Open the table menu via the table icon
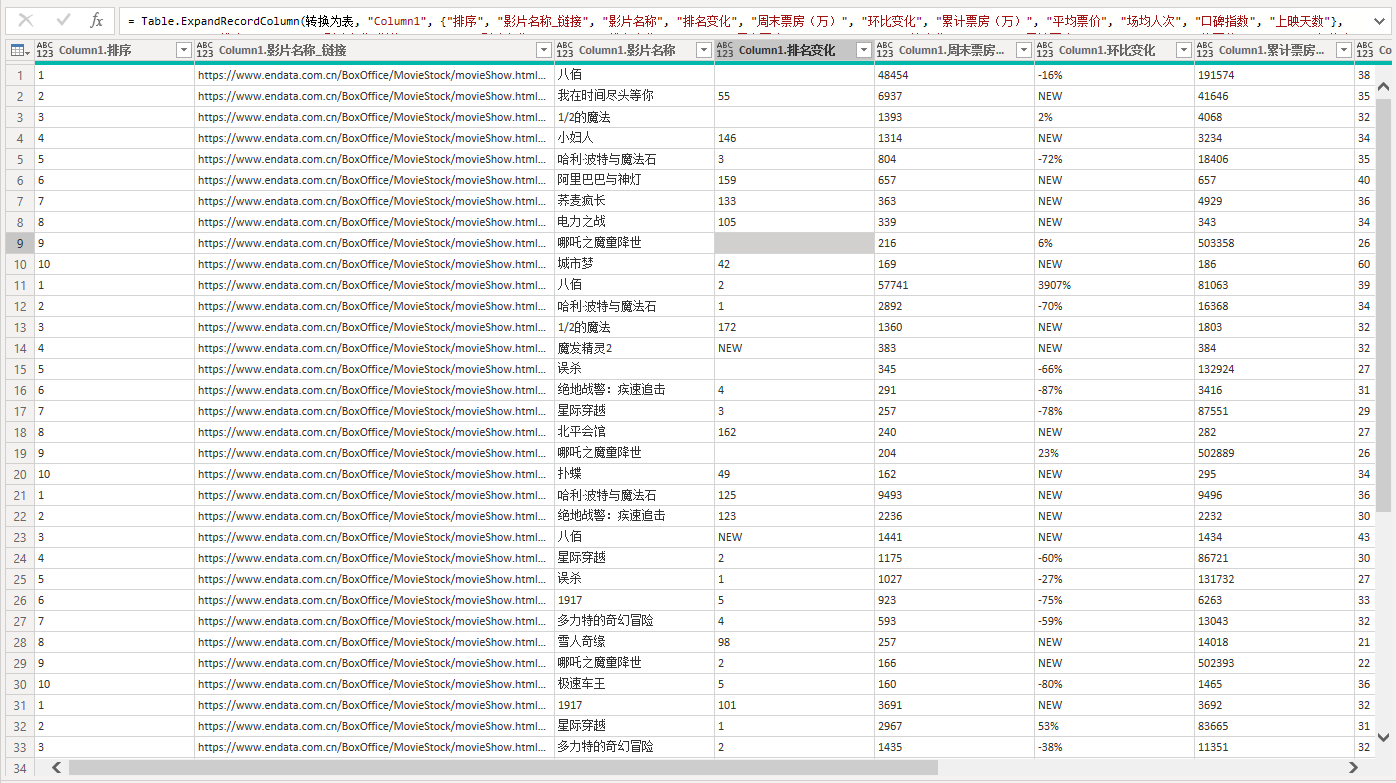The height and width of the screenshot is (783, 1396). pos(18,49)
